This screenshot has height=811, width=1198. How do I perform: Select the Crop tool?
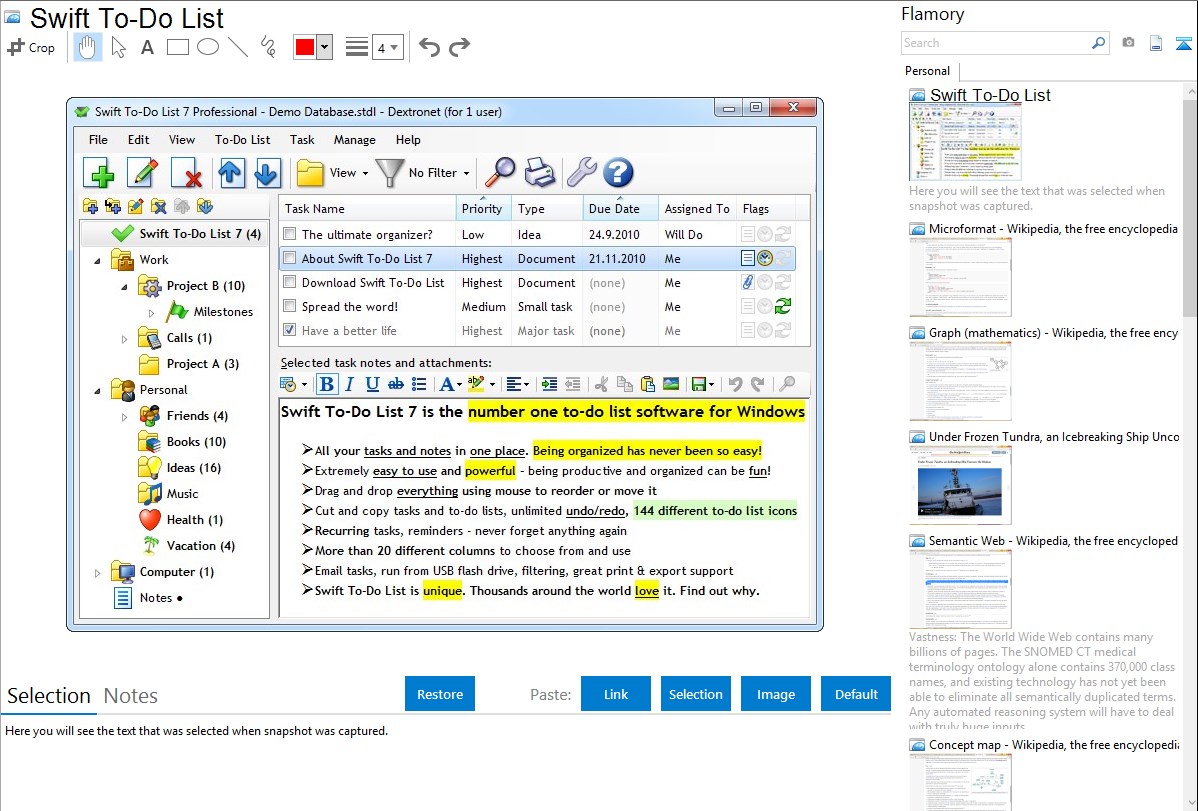31,47
